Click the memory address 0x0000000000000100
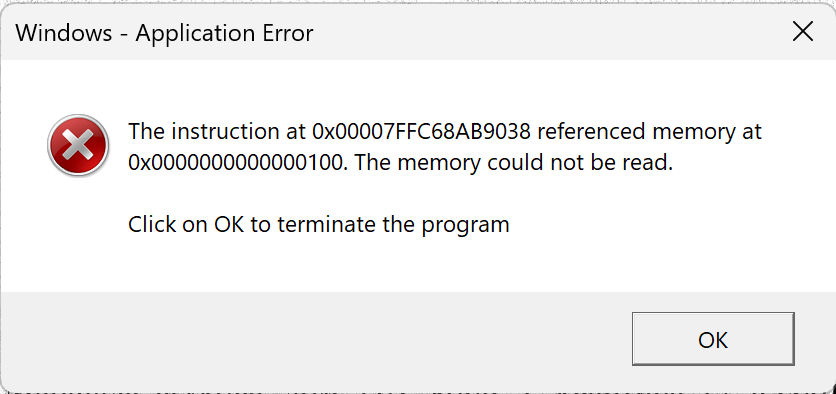The width and height of the screenshot is (836, 394). point(235,163)
